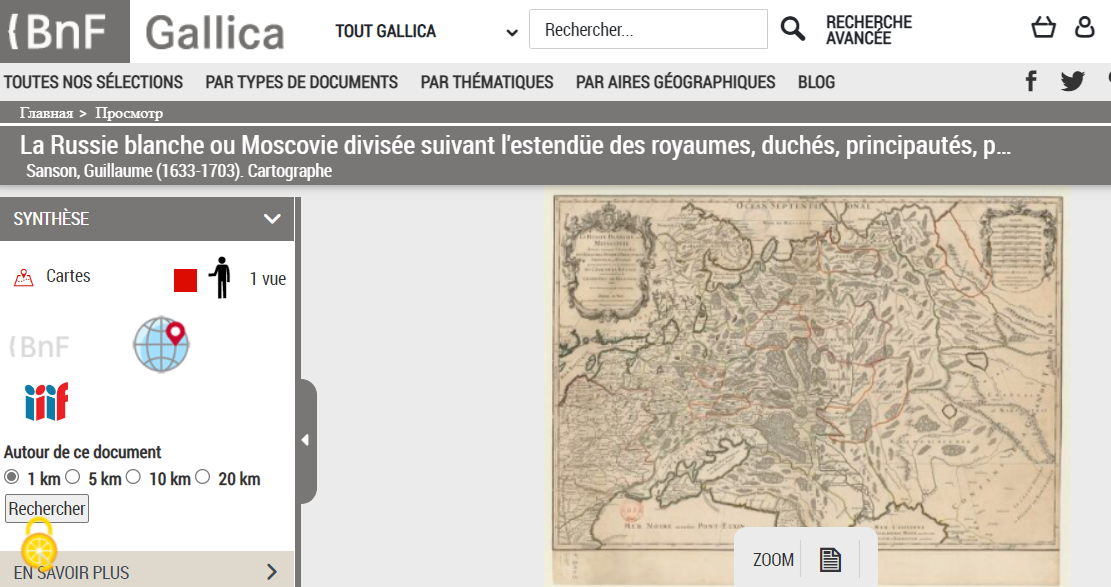This screenshot has height=587, width=1111.
Task: Select the 5 km radius option
Action: (x=73, y=477)
